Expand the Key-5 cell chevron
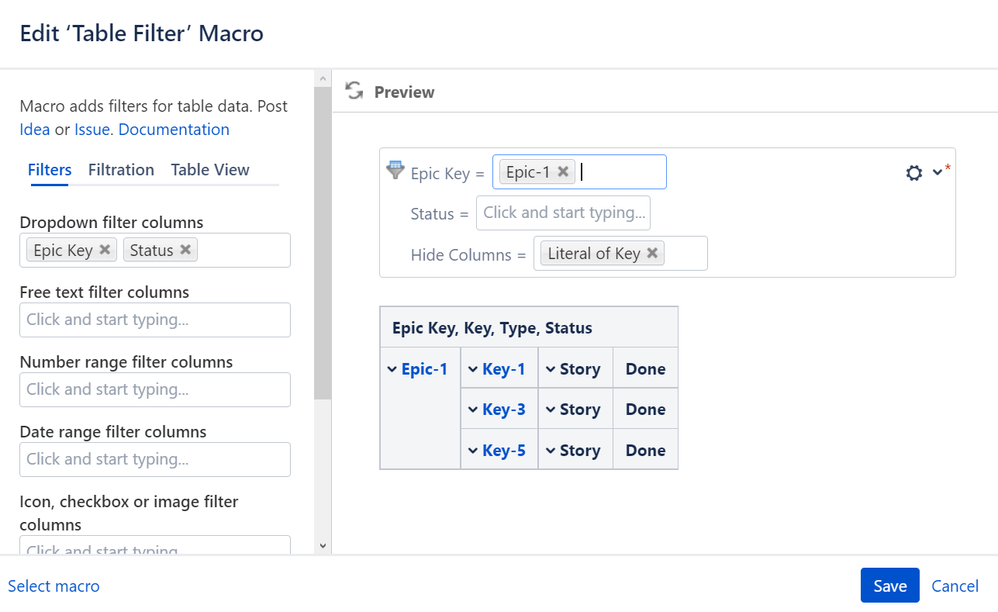The height and width of the screenshot is (612, 998). (473, 450)
